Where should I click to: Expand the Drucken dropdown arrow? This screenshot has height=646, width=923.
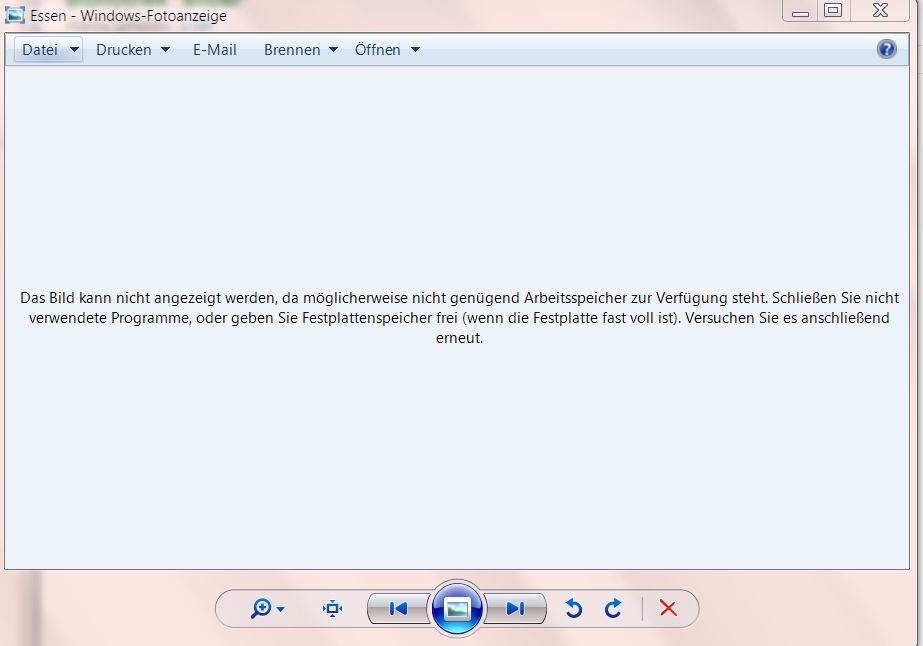tap(165, 50)
